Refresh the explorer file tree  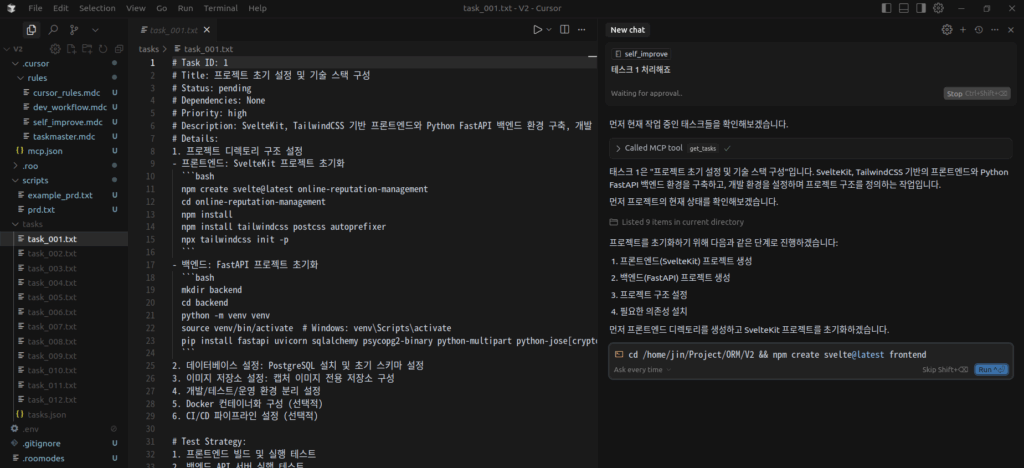pyautogui.click(x=103, y=49)
